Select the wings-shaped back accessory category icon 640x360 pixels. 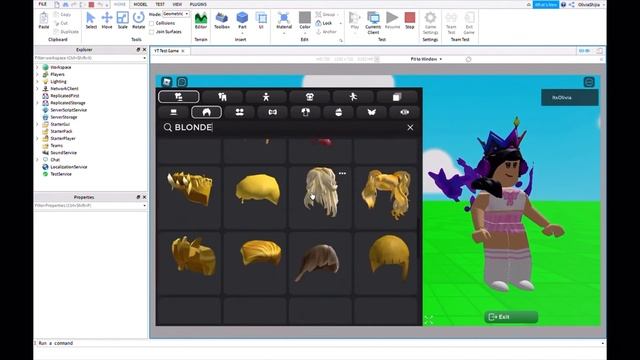click(371, 112)
